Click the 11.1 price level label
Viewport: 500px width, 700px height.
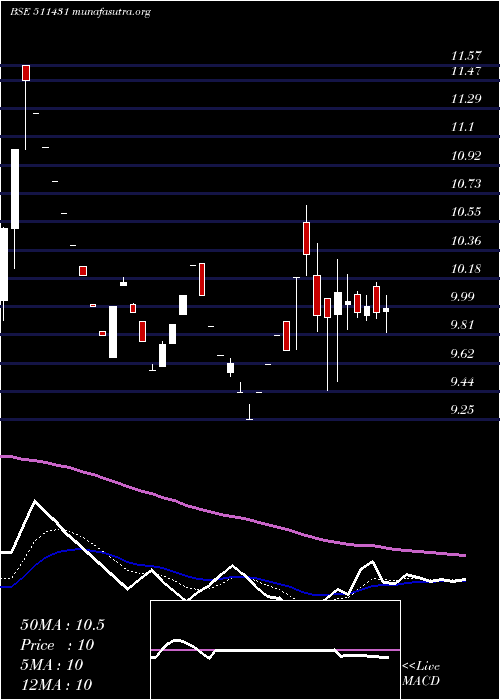(462, 127)
